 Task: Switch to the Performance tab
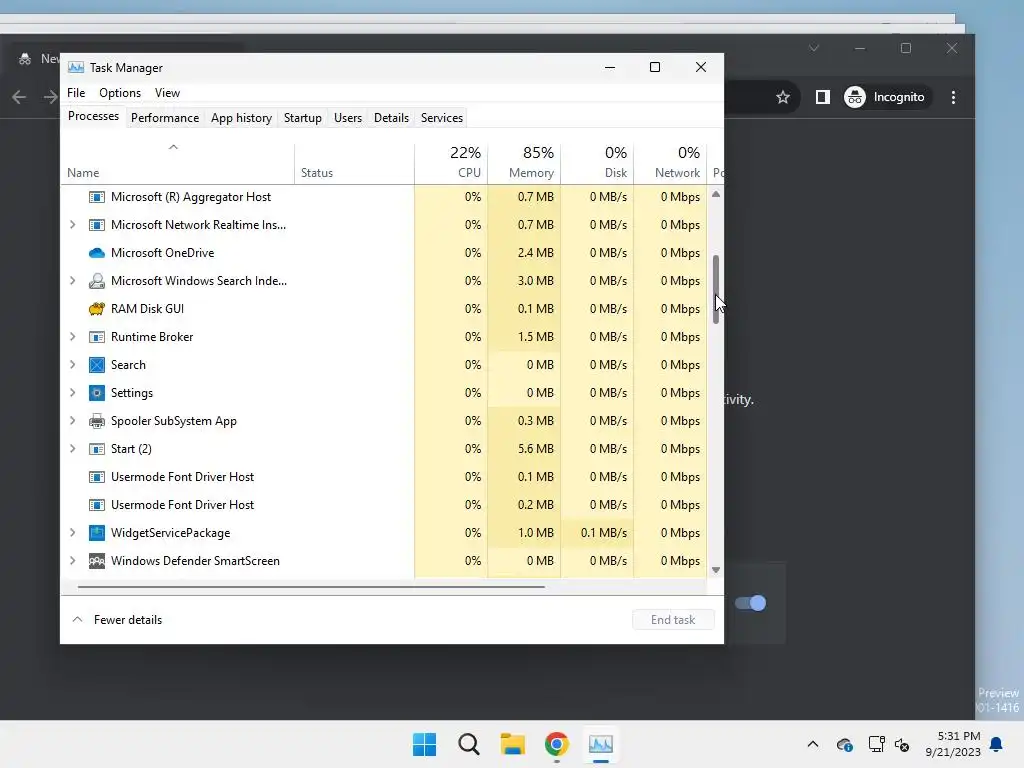click(x=165, y=118)
